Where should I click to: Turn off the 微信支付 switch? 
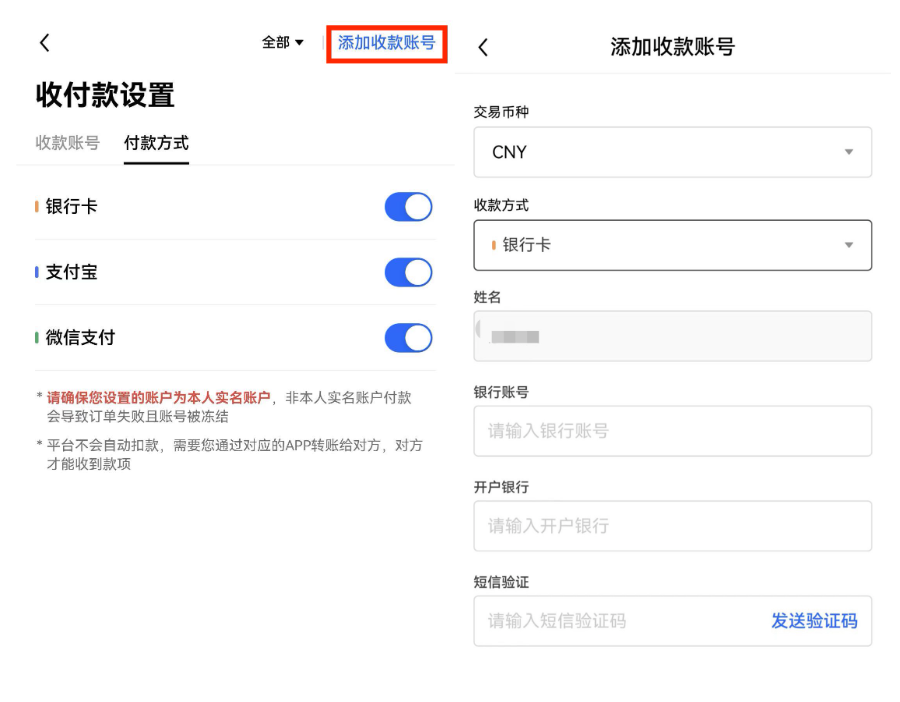tap(407, 337)
